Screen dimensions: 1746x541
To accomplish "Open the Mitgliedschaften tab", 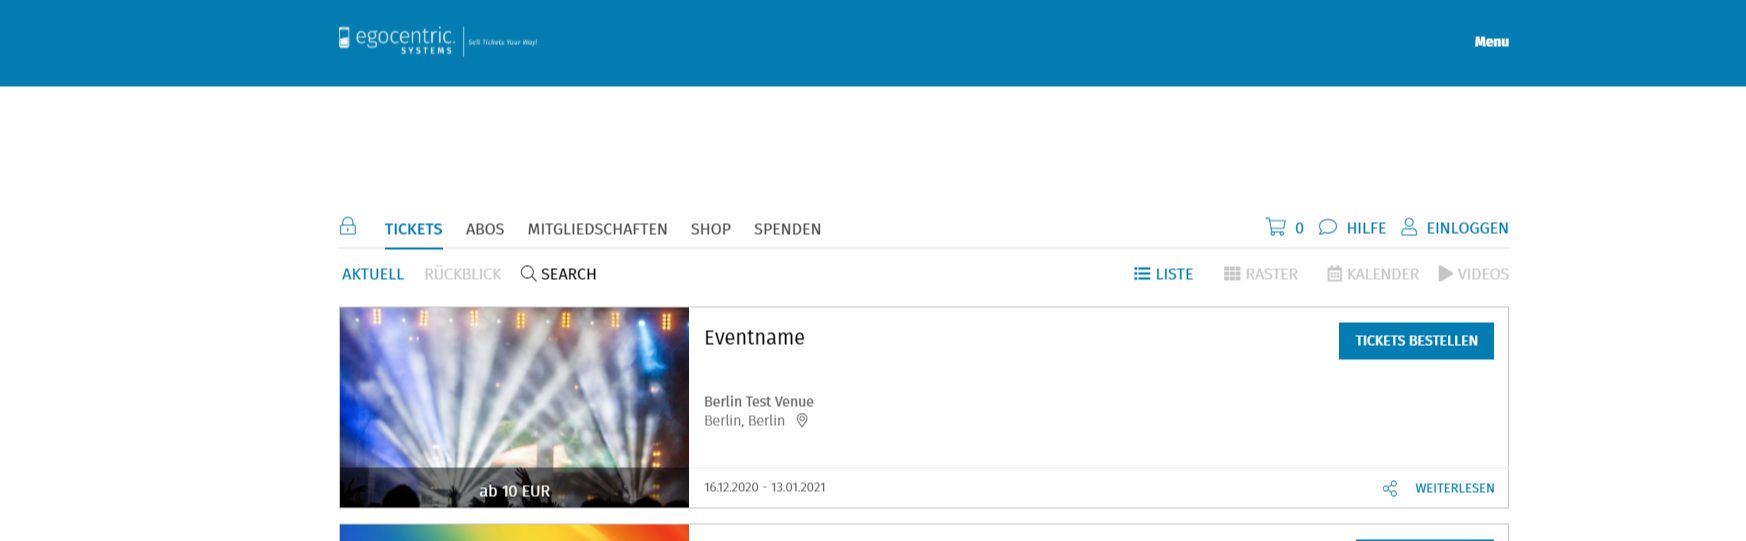I will pos(597,229).
